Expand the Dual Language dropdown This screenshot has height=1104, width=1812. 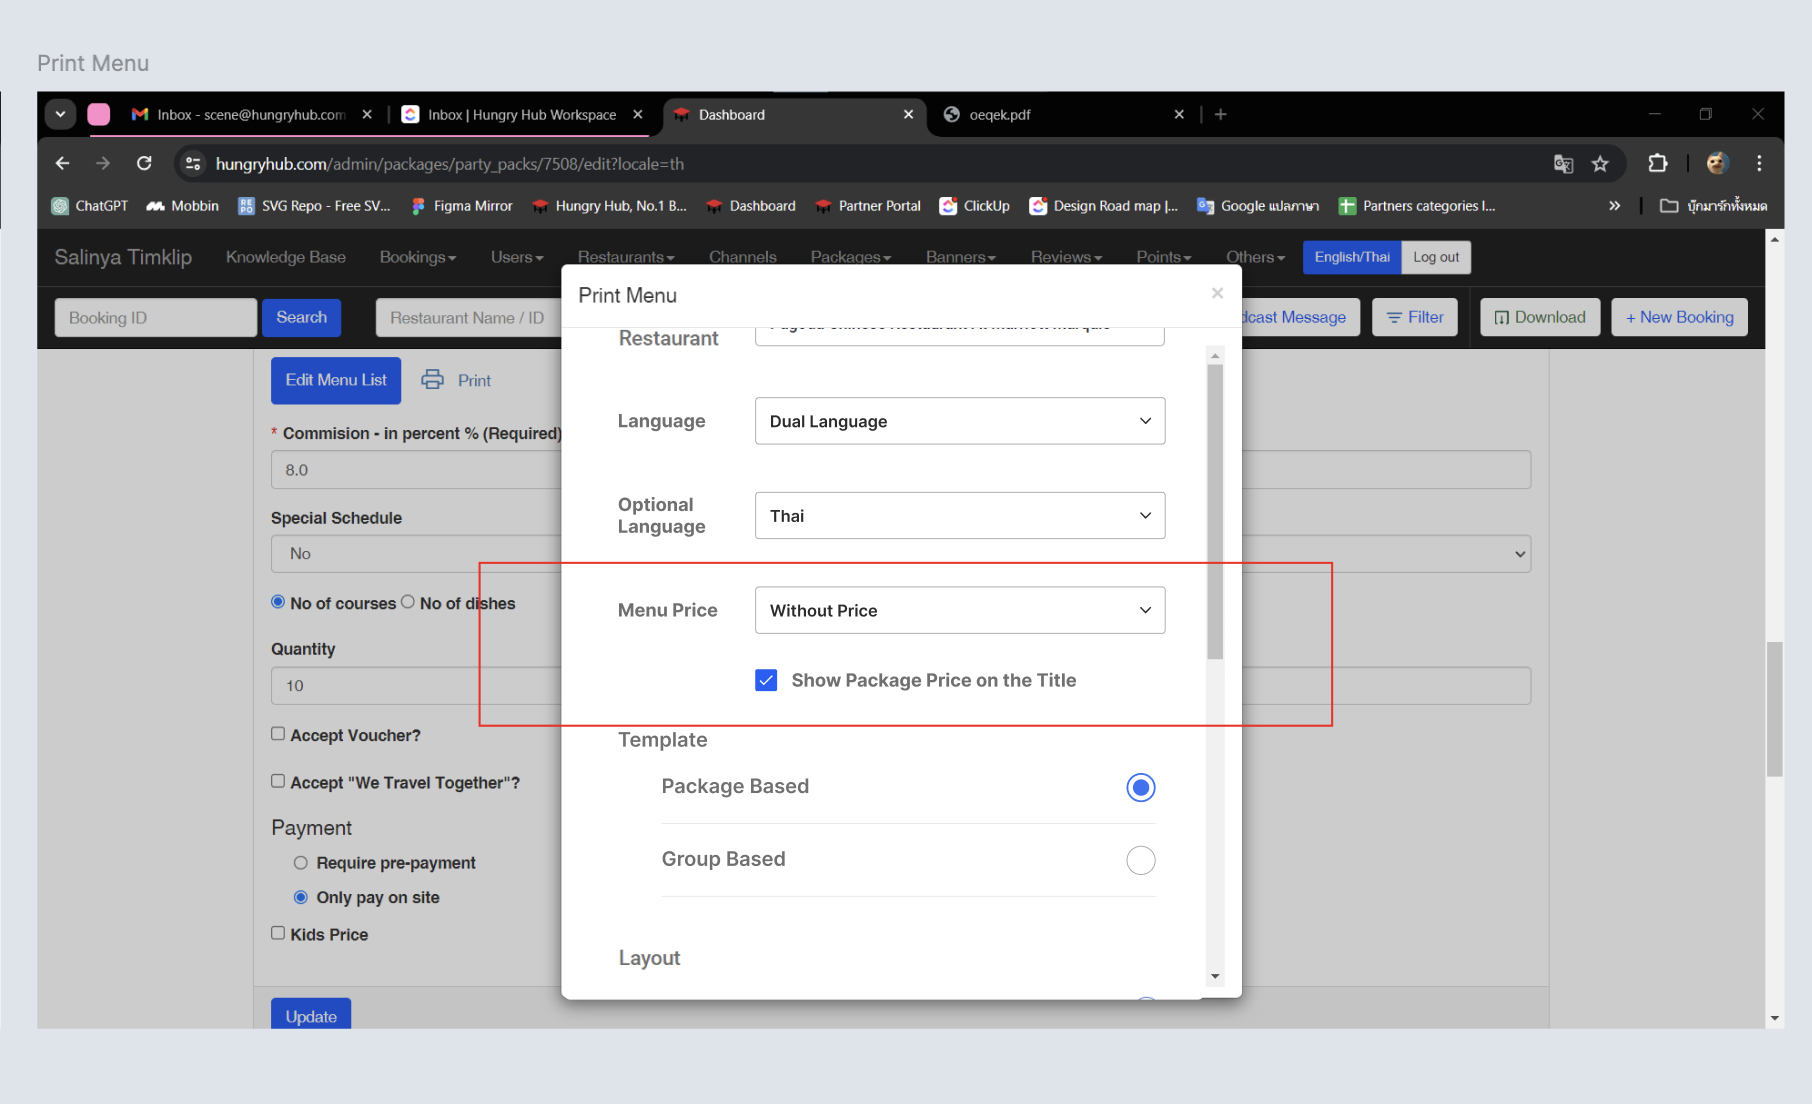[x=959, y=421]
